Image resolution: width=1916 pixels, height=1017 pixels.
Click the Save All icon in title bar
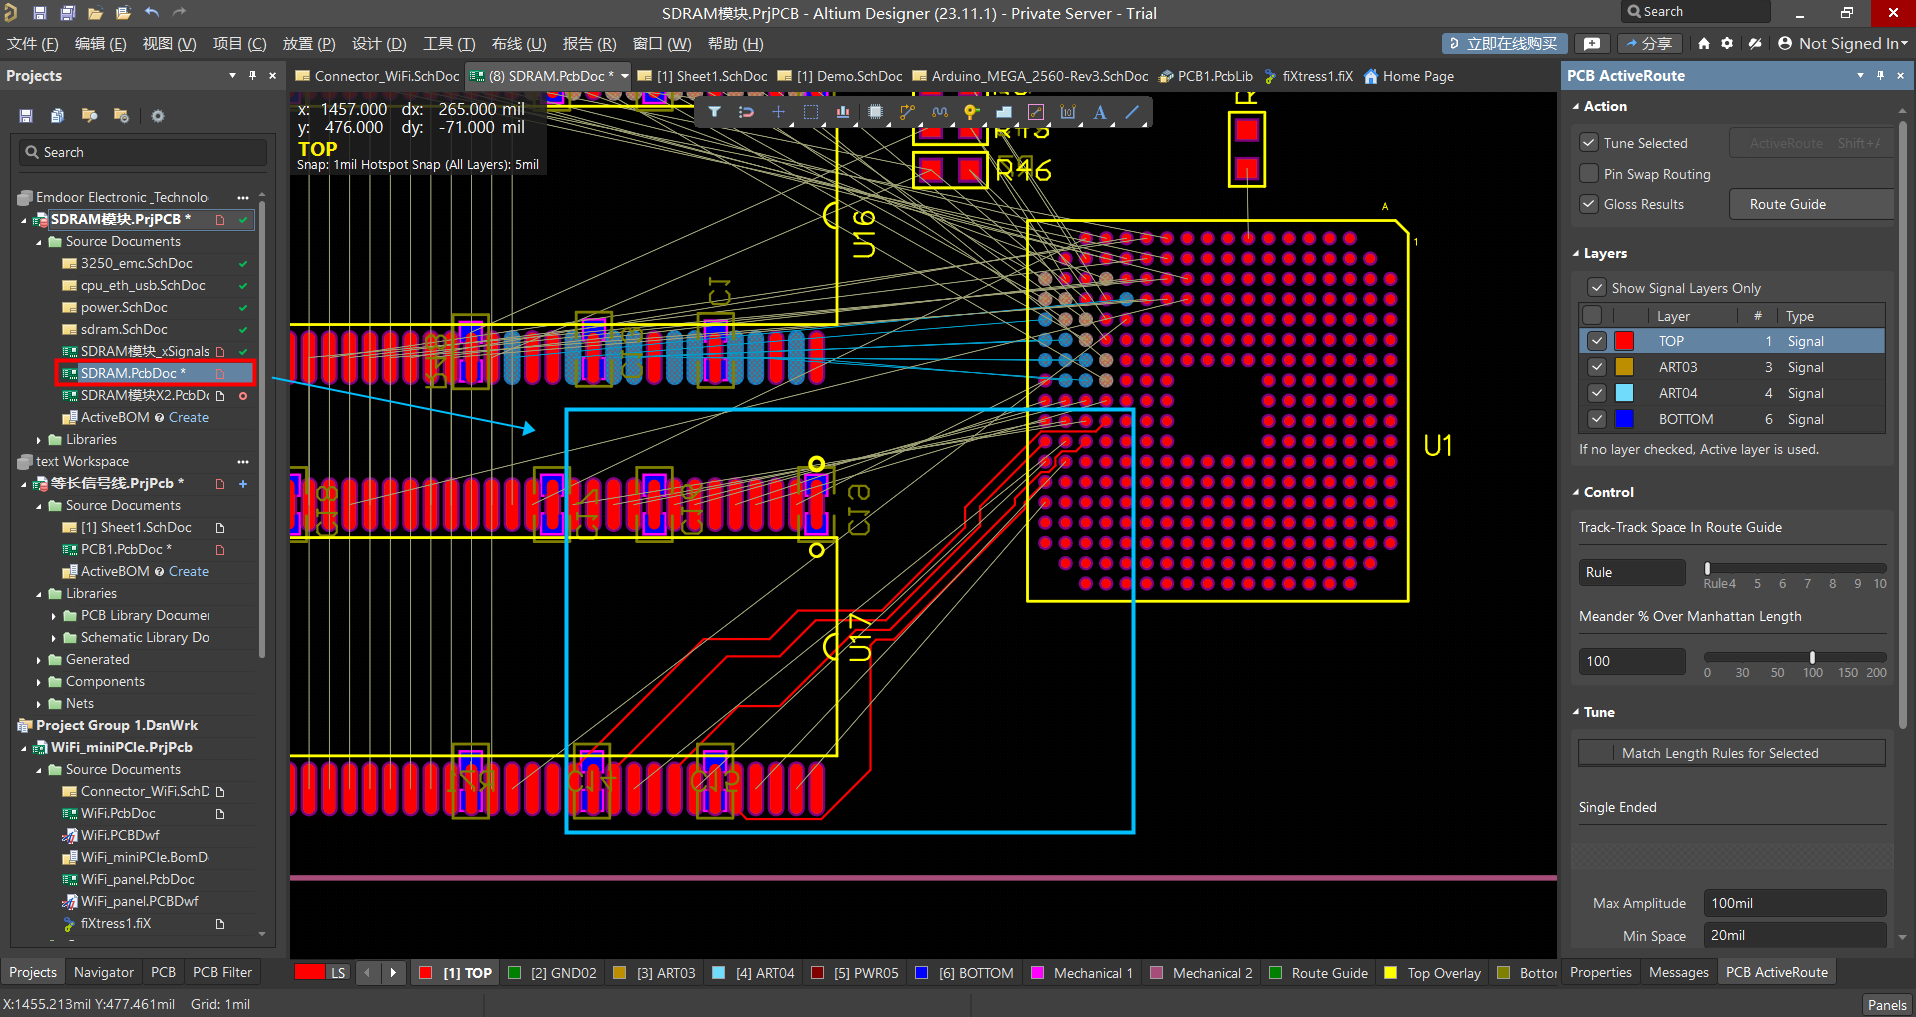[67, 13]
